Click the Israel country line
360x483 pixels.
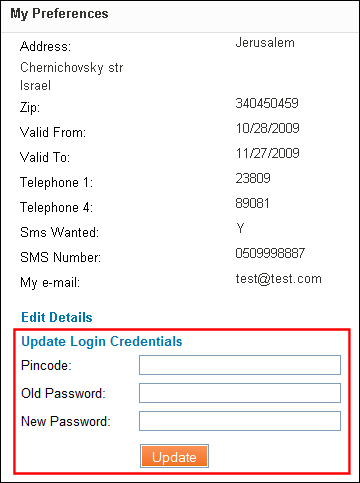pyautogui.click(x=35, y=86)
